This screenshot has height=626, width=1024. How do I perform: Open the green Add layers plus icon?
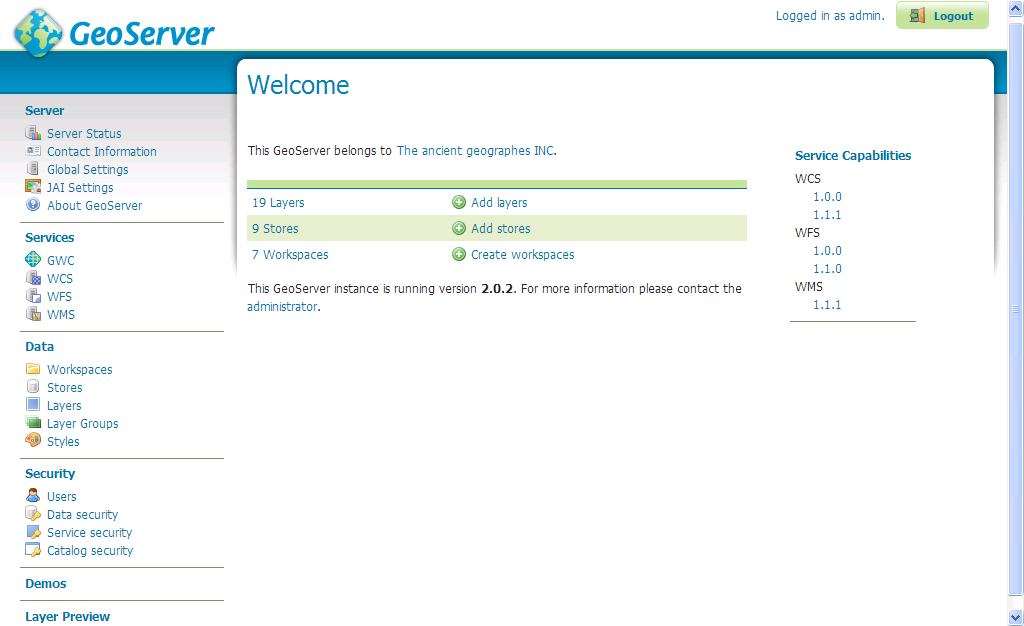coord(460,202)
